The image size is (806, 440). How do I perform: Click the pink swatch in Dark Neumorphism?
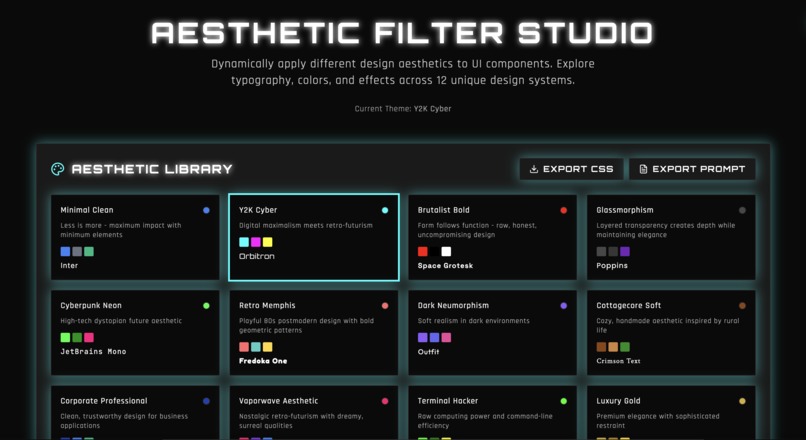tap(446, 338)
